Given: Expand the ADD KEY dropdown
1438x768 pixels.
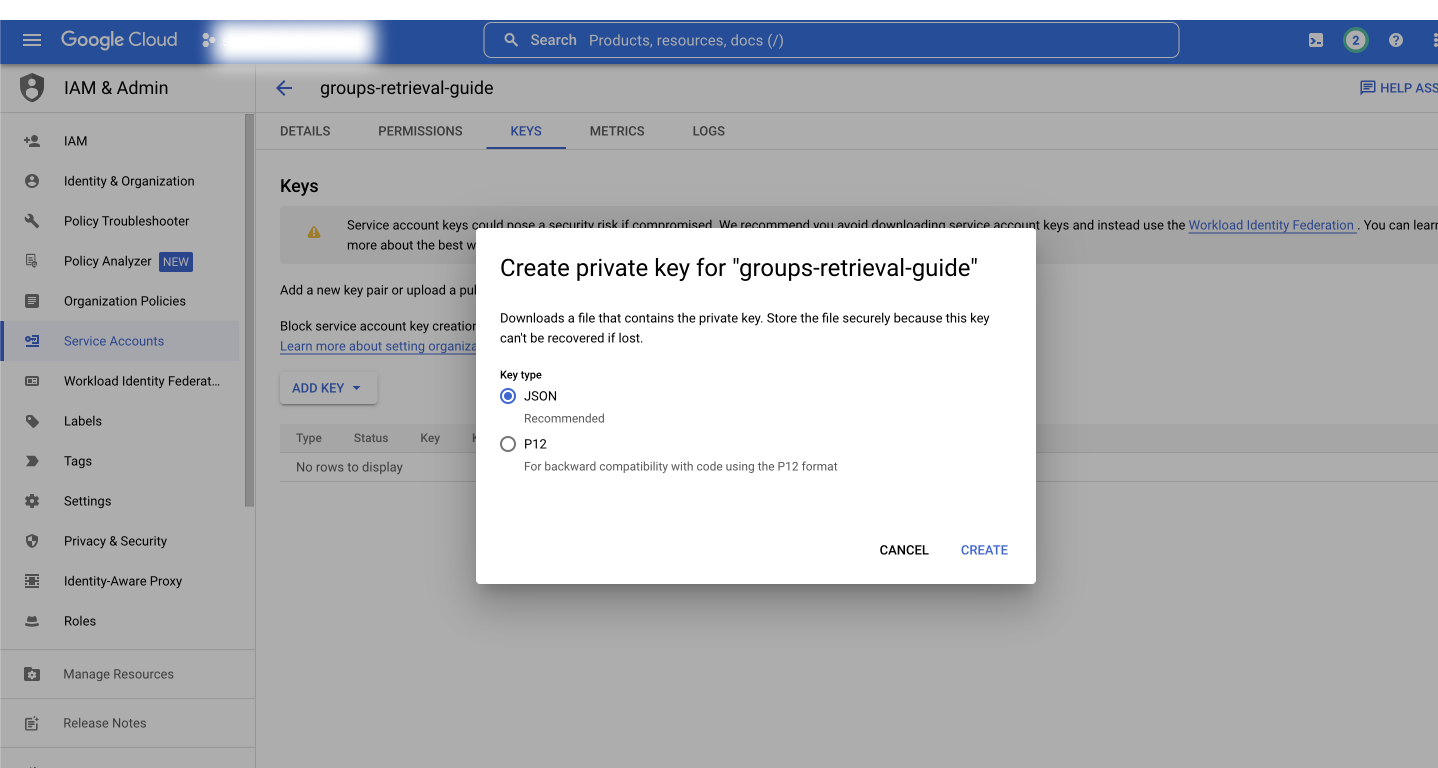Looking at the screenshot, I should point(328,388).
